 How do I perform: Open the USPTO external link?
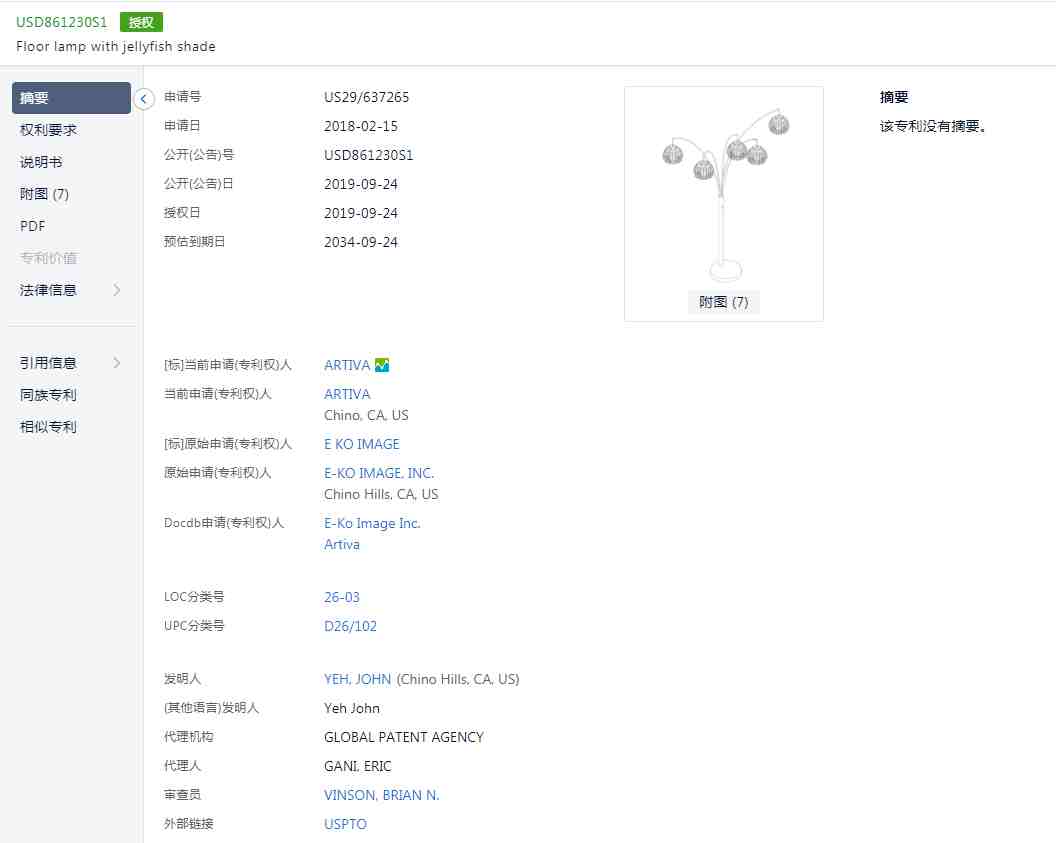tap(345, 824)
